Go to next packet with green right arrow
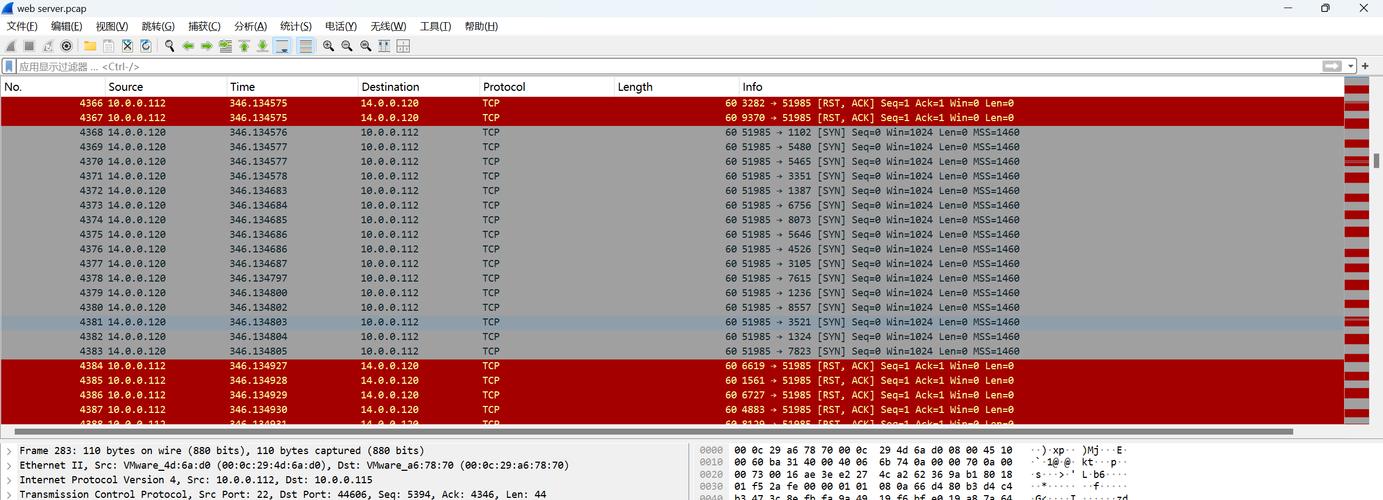 tap(207, 46)
